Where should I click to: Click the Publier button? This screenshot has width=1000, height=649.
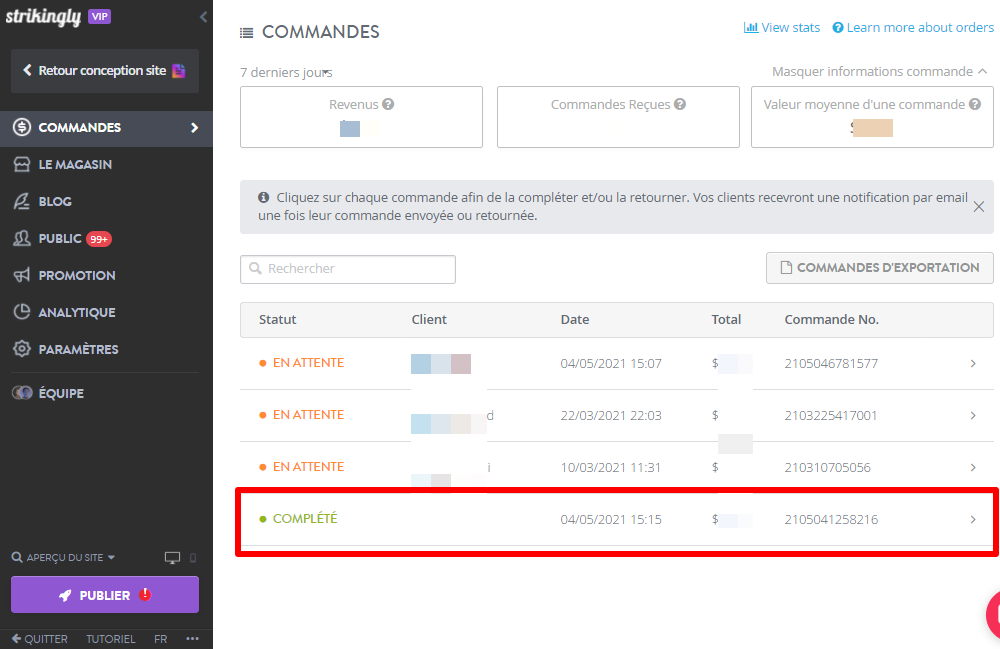coord(105,595)
